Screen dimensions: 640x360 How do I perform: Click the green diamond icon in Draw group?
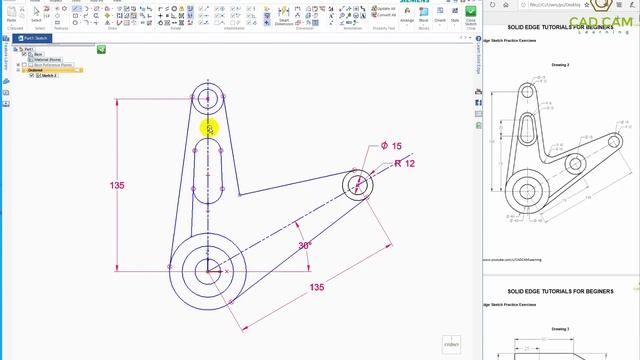click(x=107, y=16)
